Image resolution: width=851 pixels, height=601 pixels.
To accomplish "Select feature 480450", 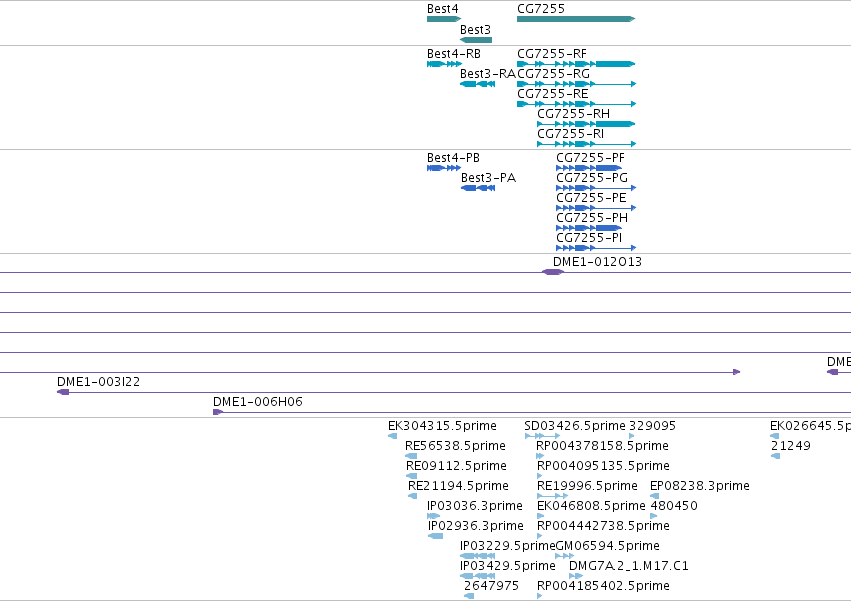I will click(653, 516).
